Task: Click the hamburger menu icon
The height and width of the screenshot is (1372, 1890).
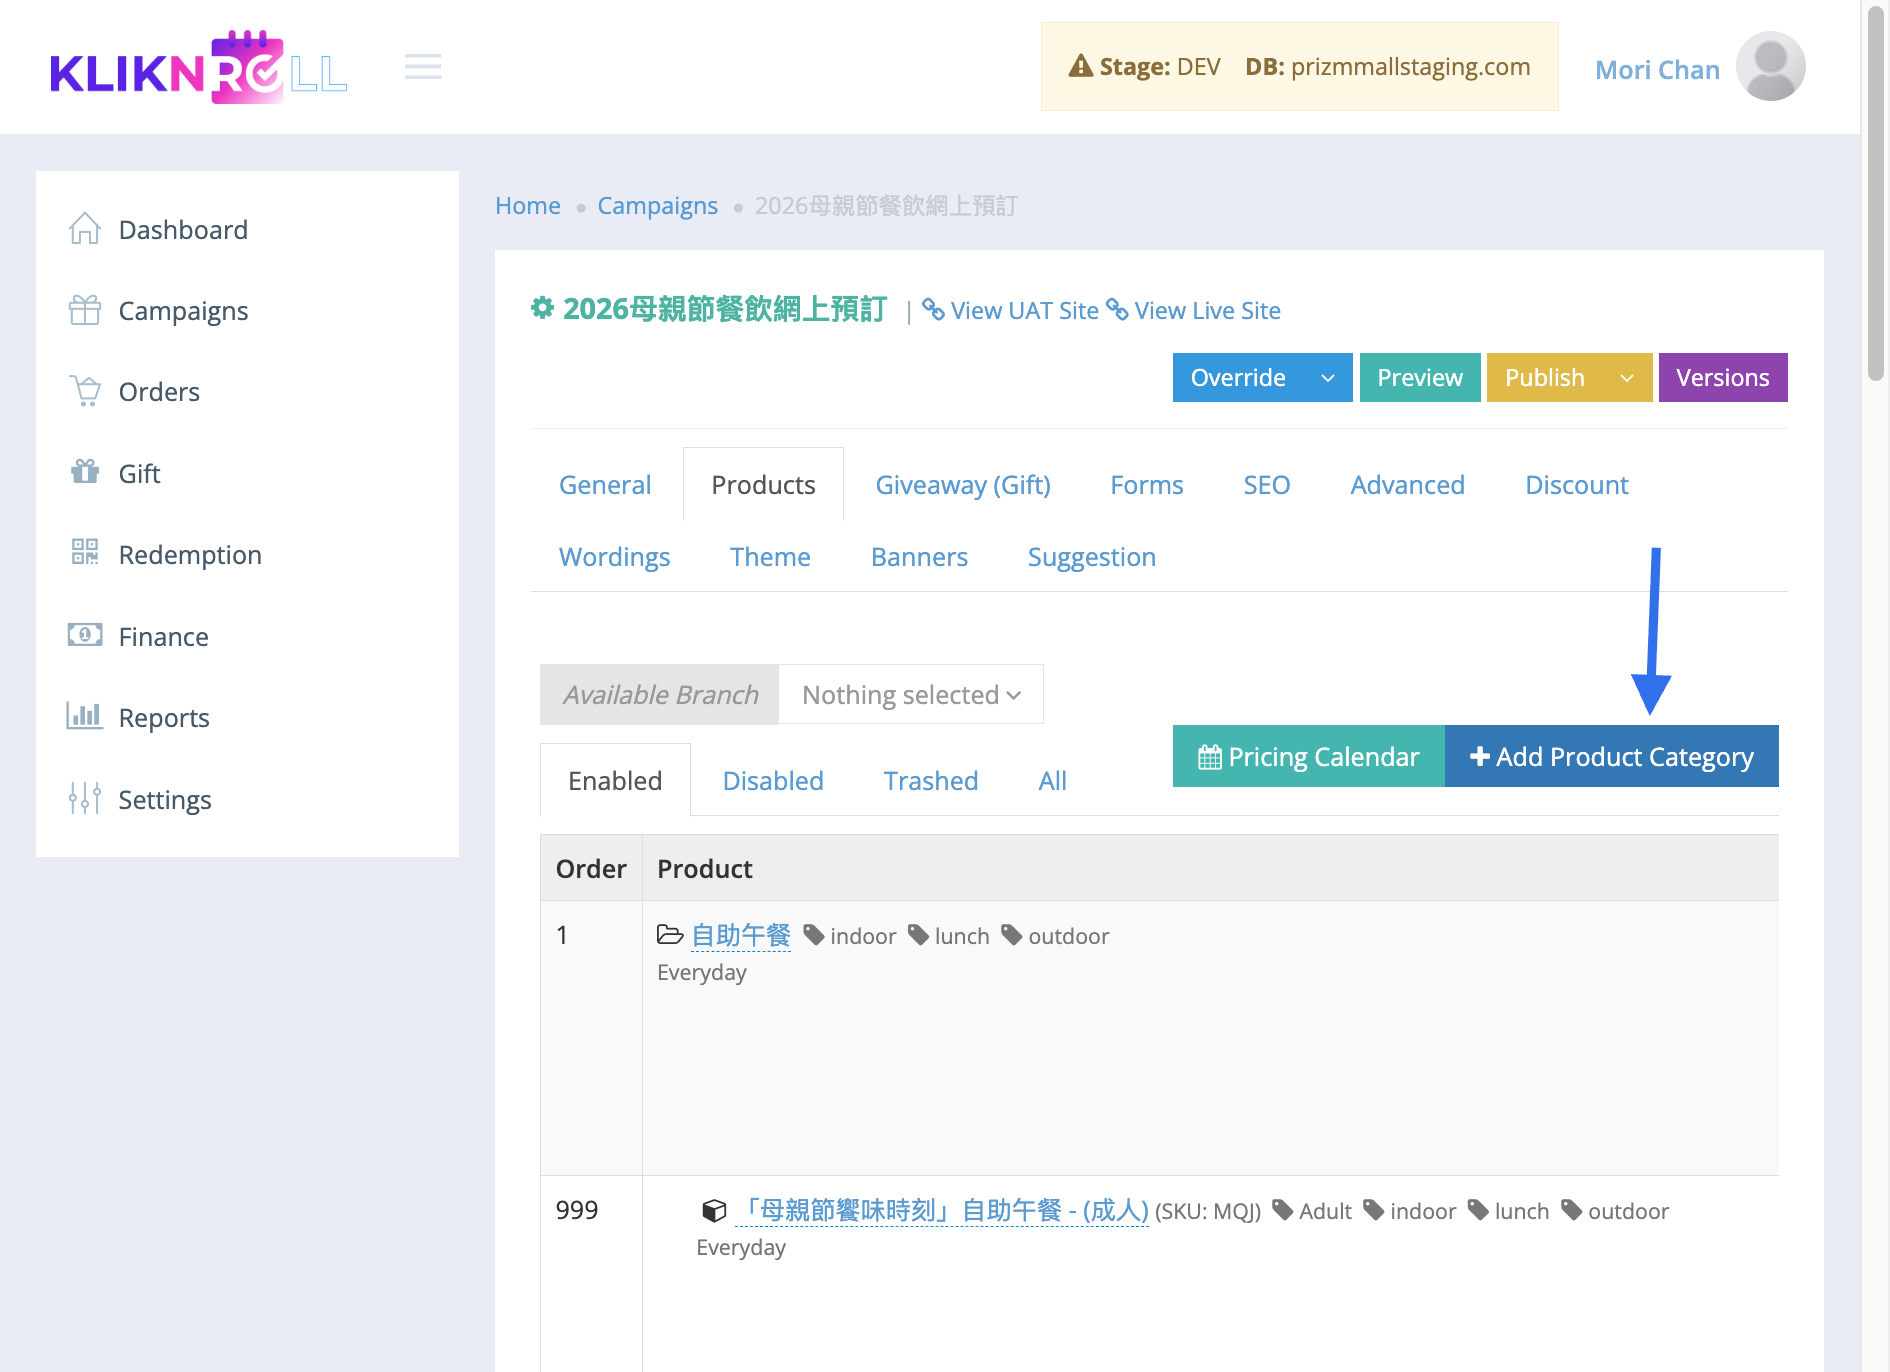Action: point(423,67)
